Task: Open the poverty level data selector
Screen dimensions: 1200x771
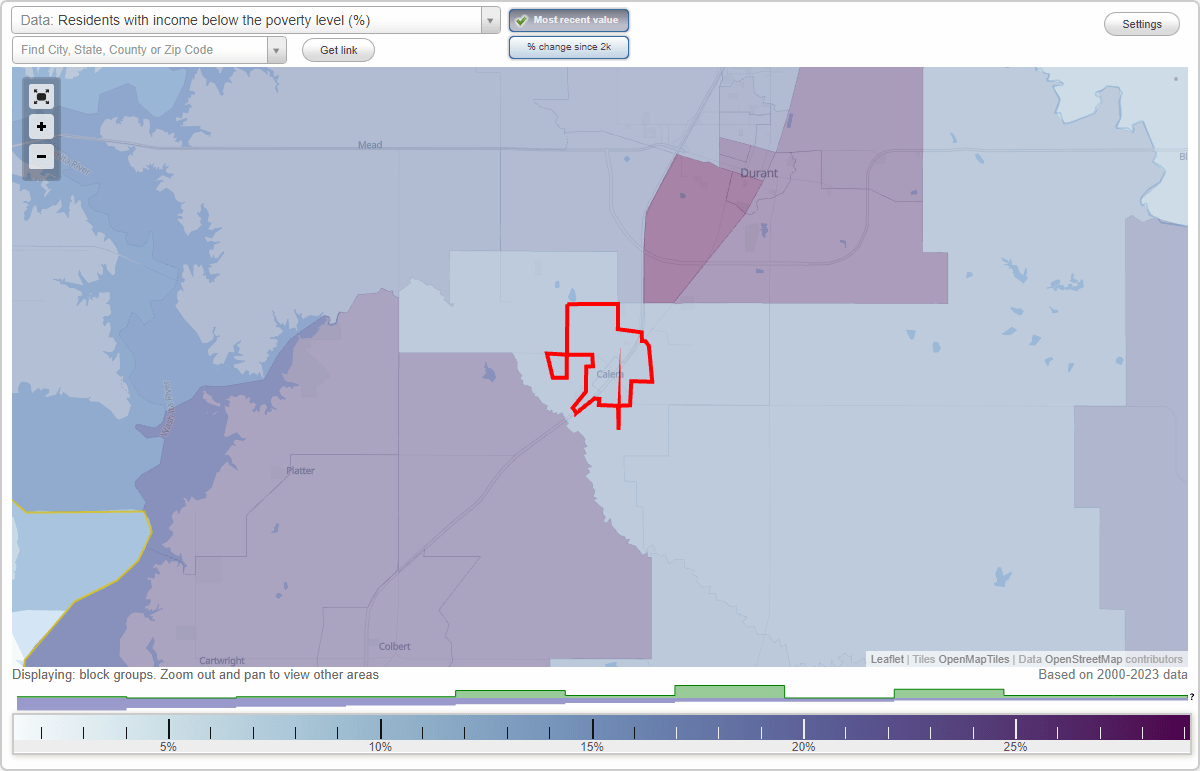Action: 250,19
